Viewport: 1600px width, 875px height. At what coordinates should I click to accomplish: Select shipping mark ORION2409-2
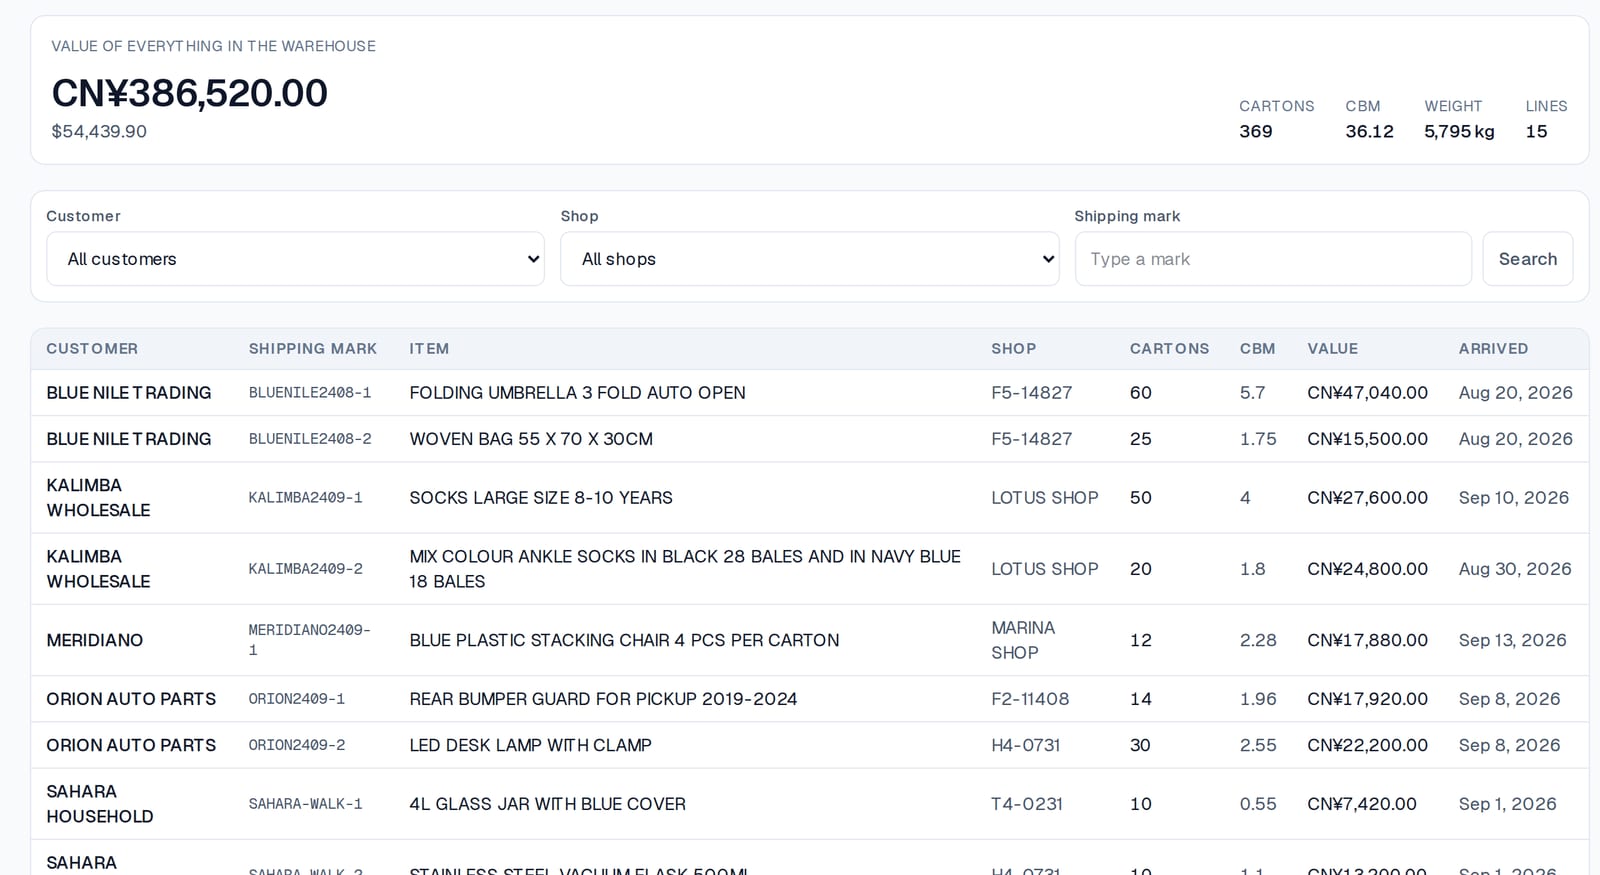(x=297, y=745)
